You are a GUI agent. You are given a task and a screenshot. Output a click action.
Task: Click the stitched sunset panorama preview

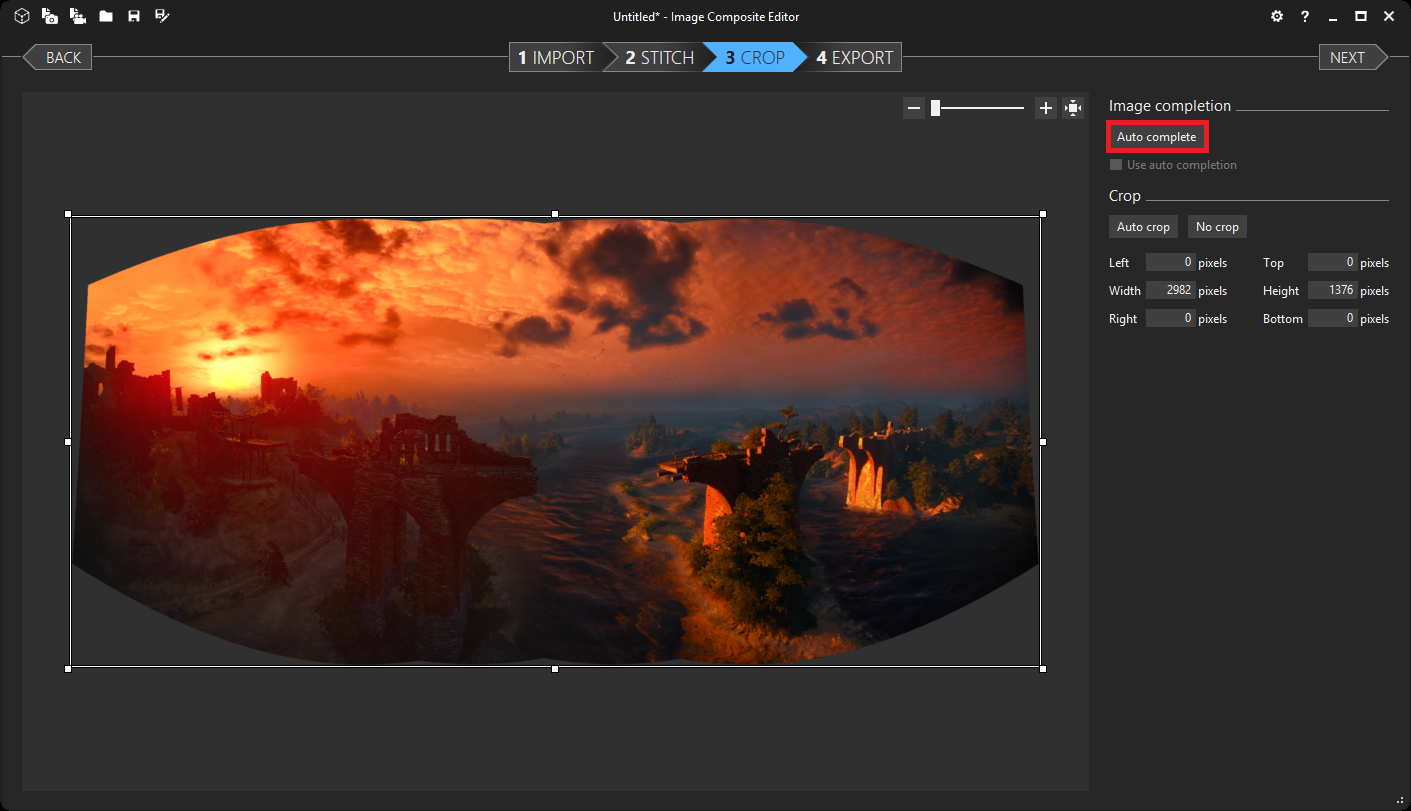tap(555, 441)
